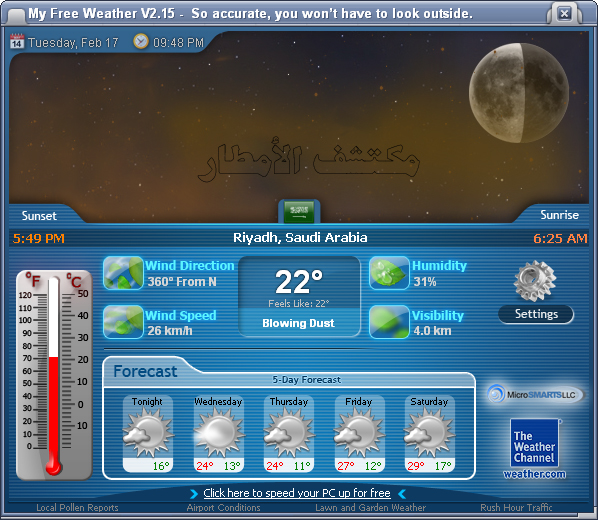The width and height of the screenshot is (598, 520).
Task: Open the Settings gear icon
Action: (535, 281)
